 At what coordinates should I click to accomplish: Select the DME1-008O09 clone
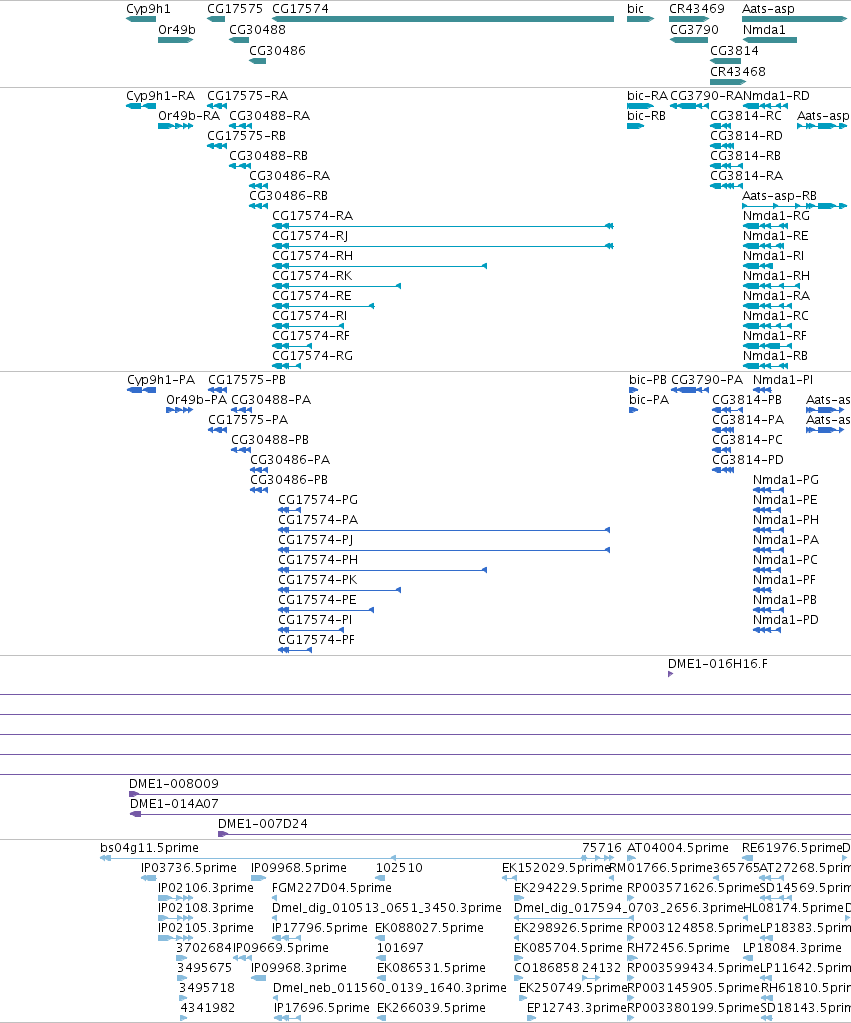click(x=490, y=794)
